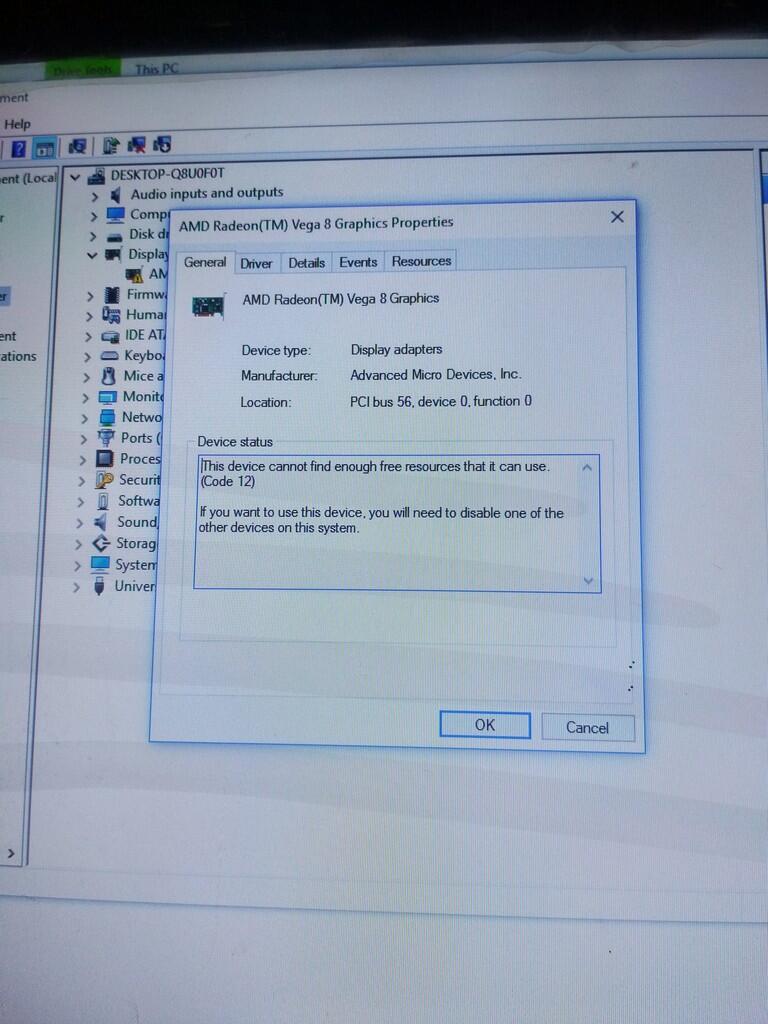Open the blue question-mark Help toolbar icon
This screenshot has width=768, height=1024.
tap(19, 148)
